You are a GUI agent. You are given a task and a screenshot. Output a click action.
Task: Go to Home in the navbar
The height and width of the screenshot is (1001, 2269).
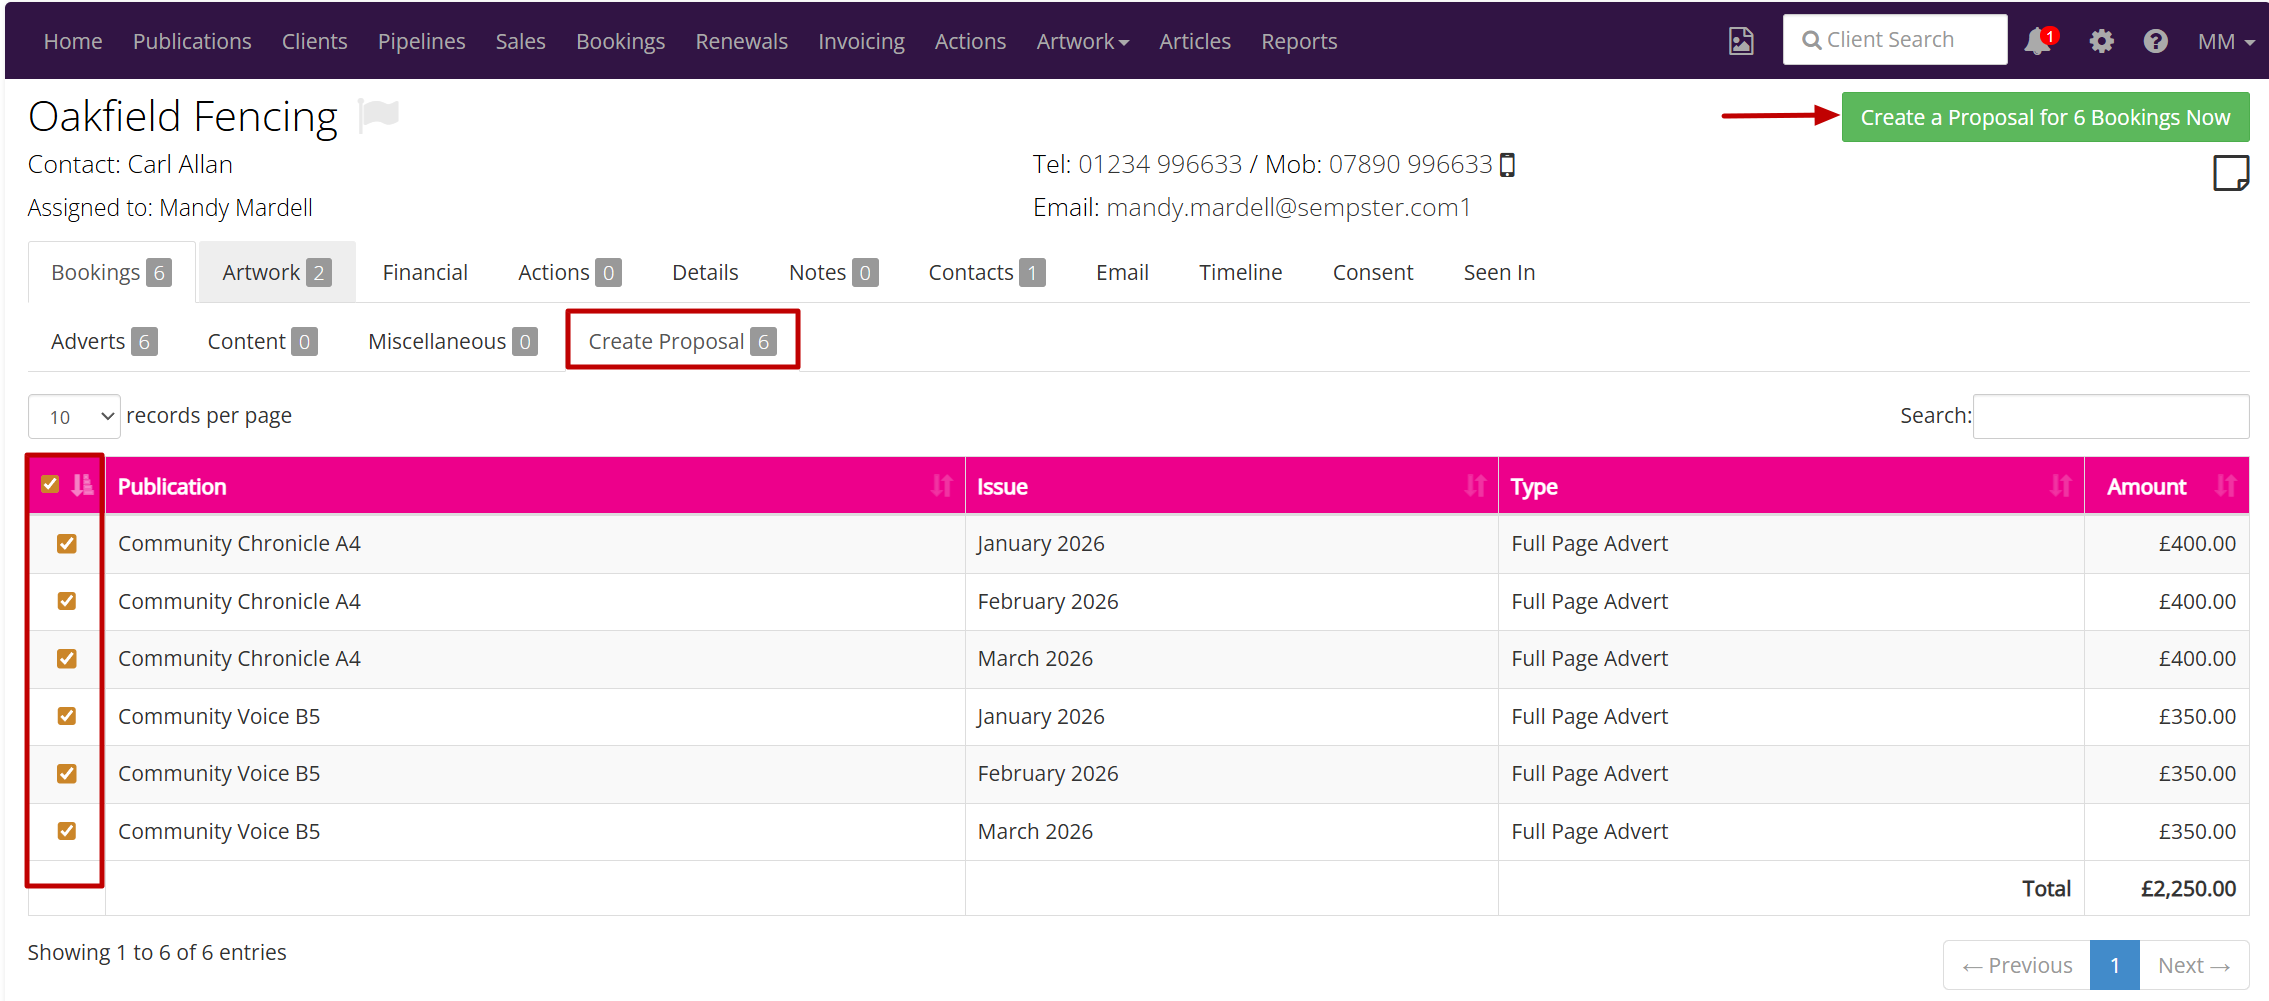click(73, 41)
